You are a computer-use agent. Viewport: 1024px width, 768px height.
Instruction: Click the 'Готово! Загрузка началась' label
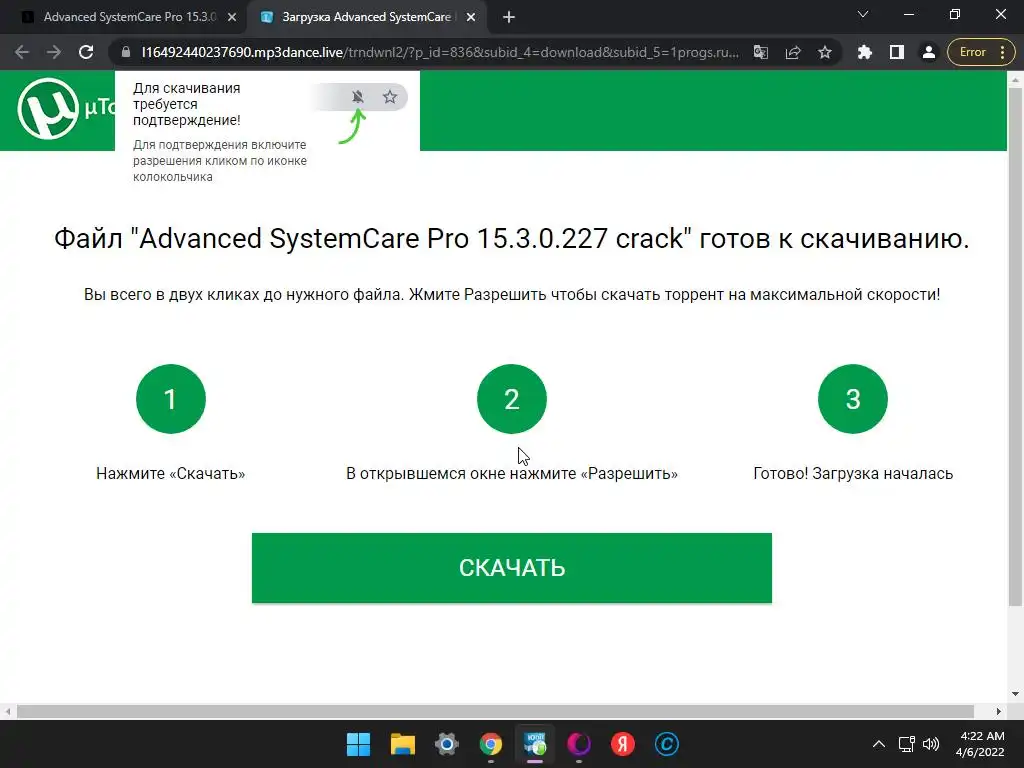(x=853, y=473)
